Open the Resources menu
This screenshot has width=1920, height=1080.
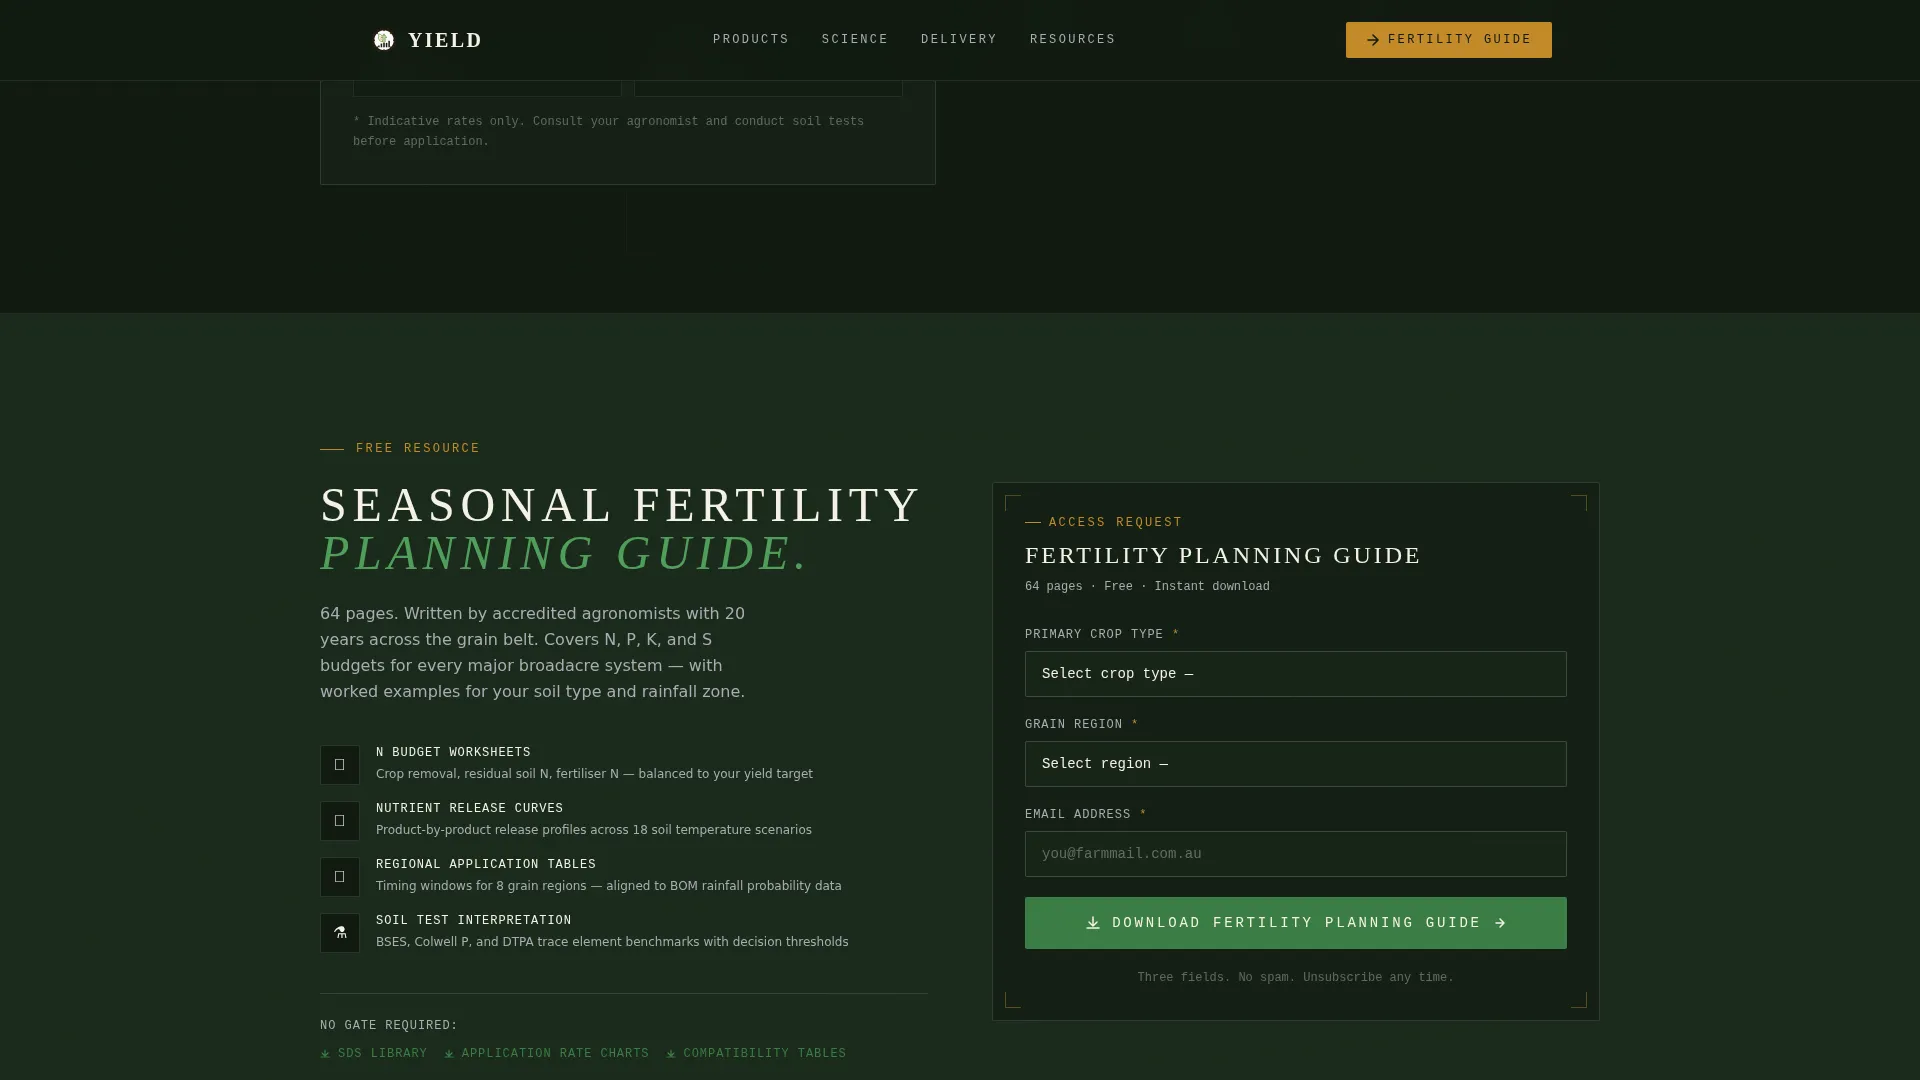(1073, 40)
